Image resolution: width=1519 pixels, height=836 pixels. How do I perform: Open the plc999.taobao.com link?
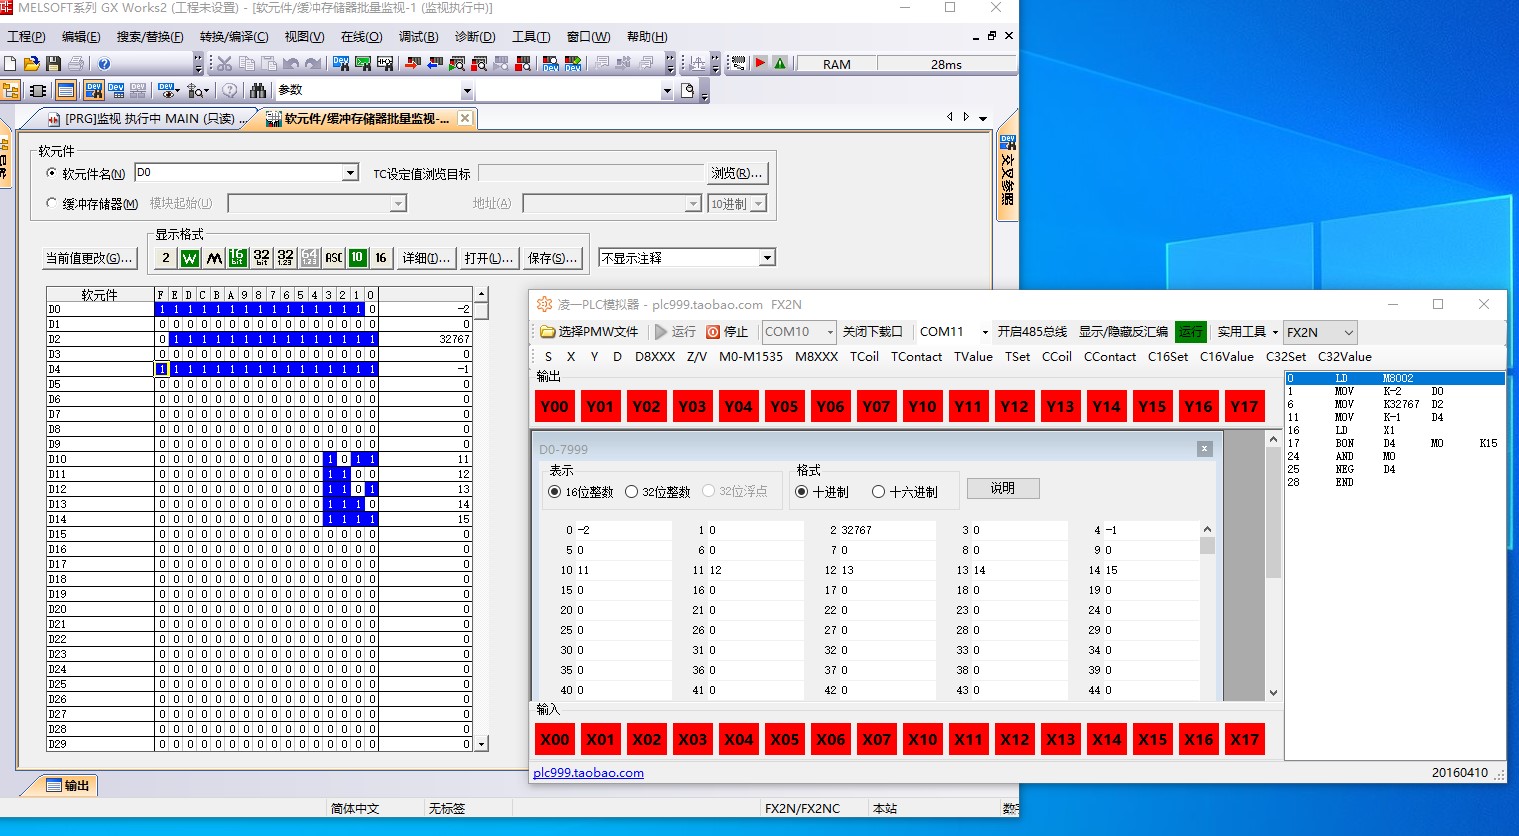pyautogui.click(x=588, y=773)
